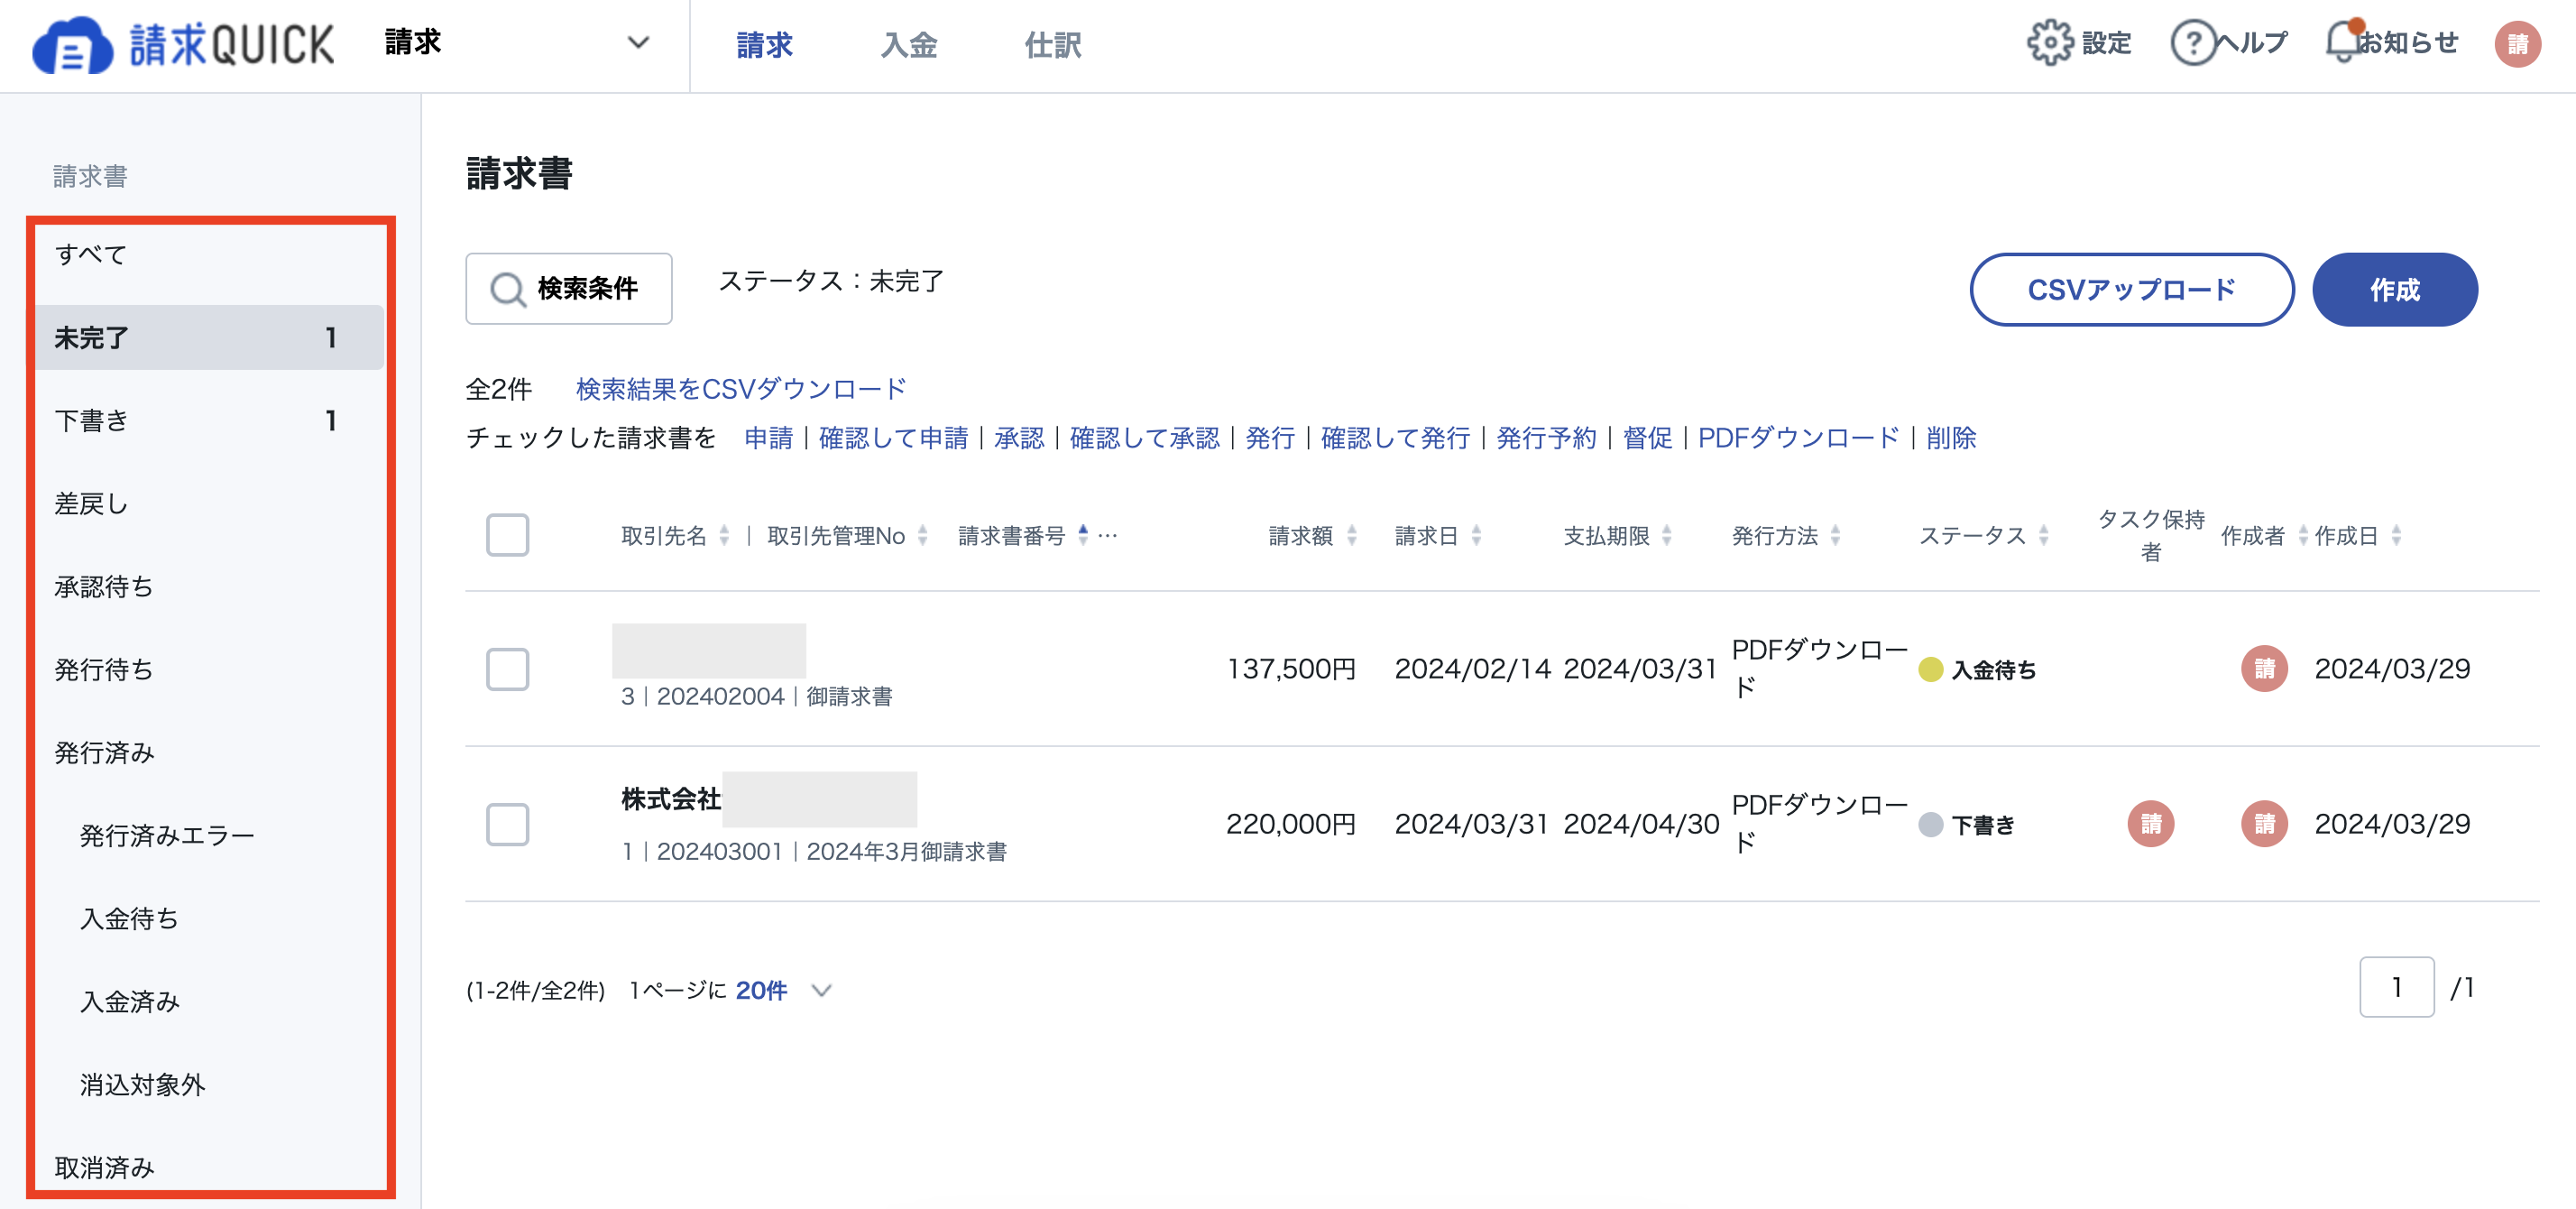Viewport: 2576px width, 1209px height.
Task: Click amount 137,500円
Action: pyautogui.click(x=1290, y=669)
